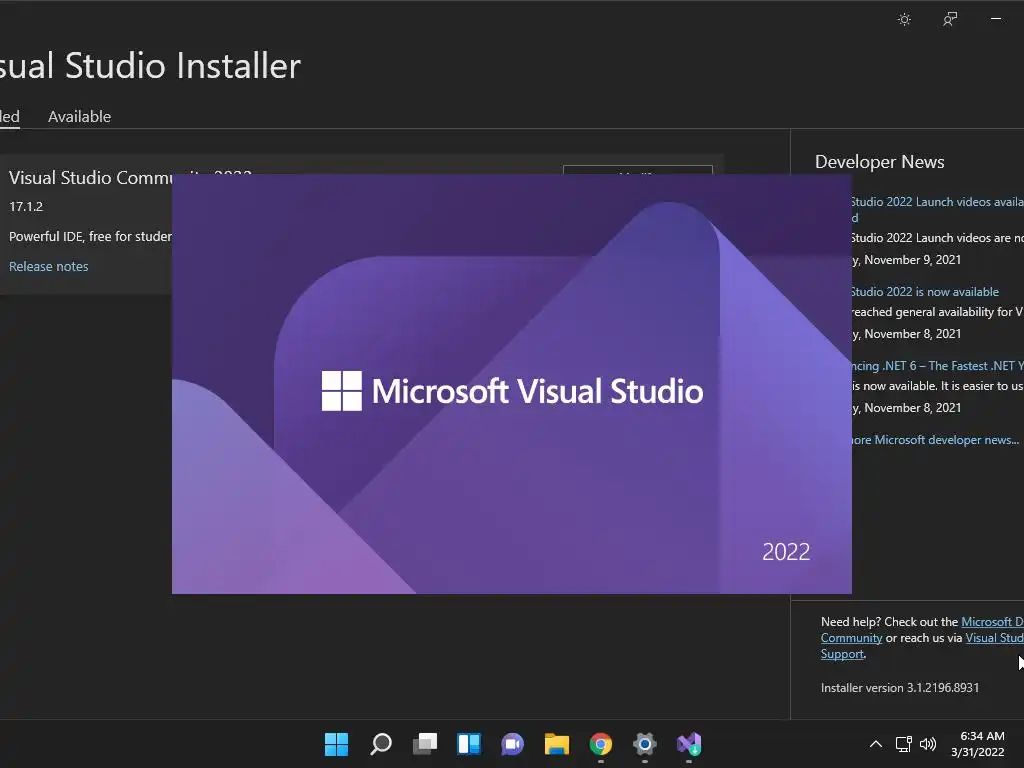Open Task View on the taskbar

(424, 744)
